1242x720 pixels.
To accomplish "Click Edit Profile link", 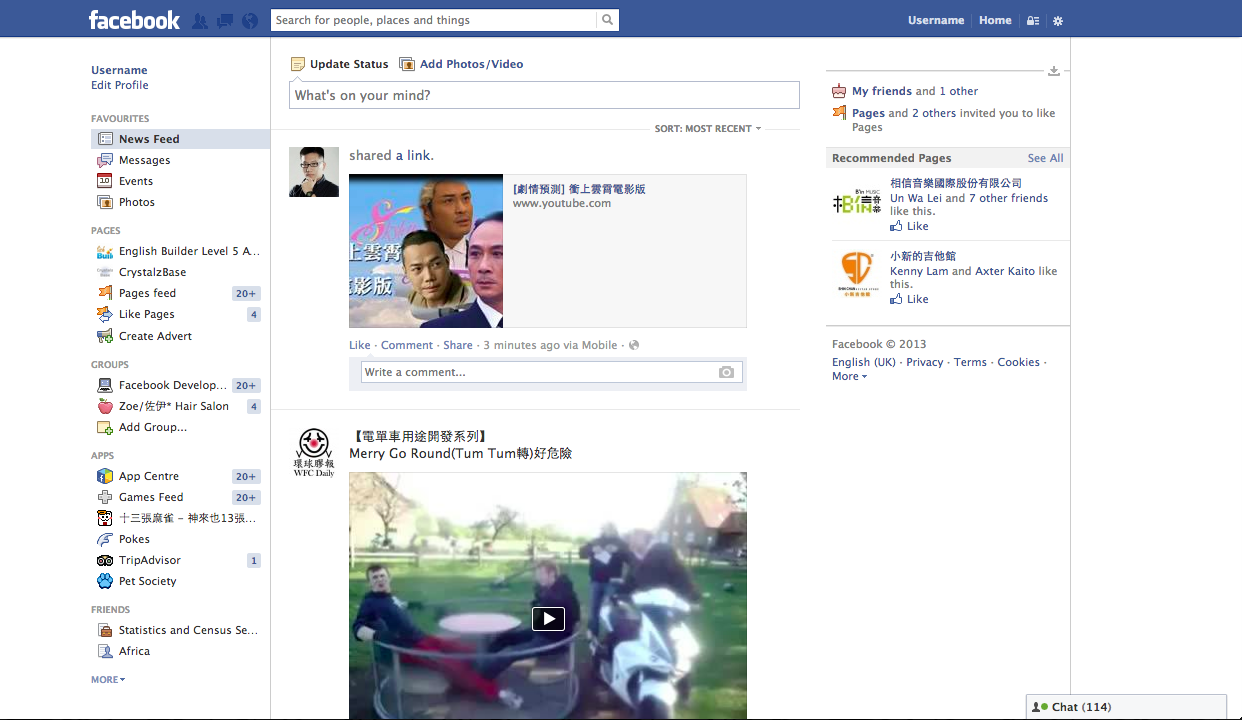I will (120, 85).
